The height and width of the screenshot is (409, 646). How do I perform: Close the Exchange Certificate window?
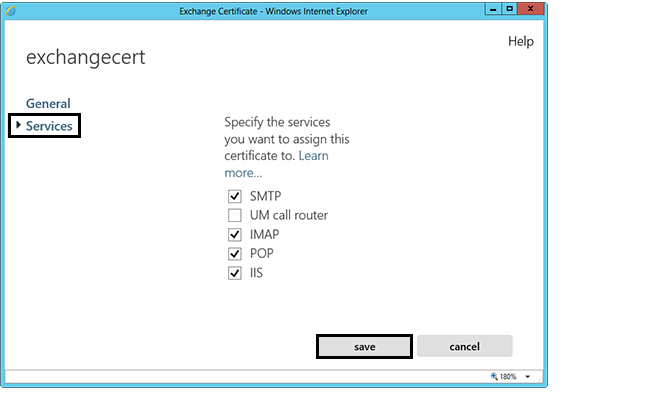[x=531, y=9]
